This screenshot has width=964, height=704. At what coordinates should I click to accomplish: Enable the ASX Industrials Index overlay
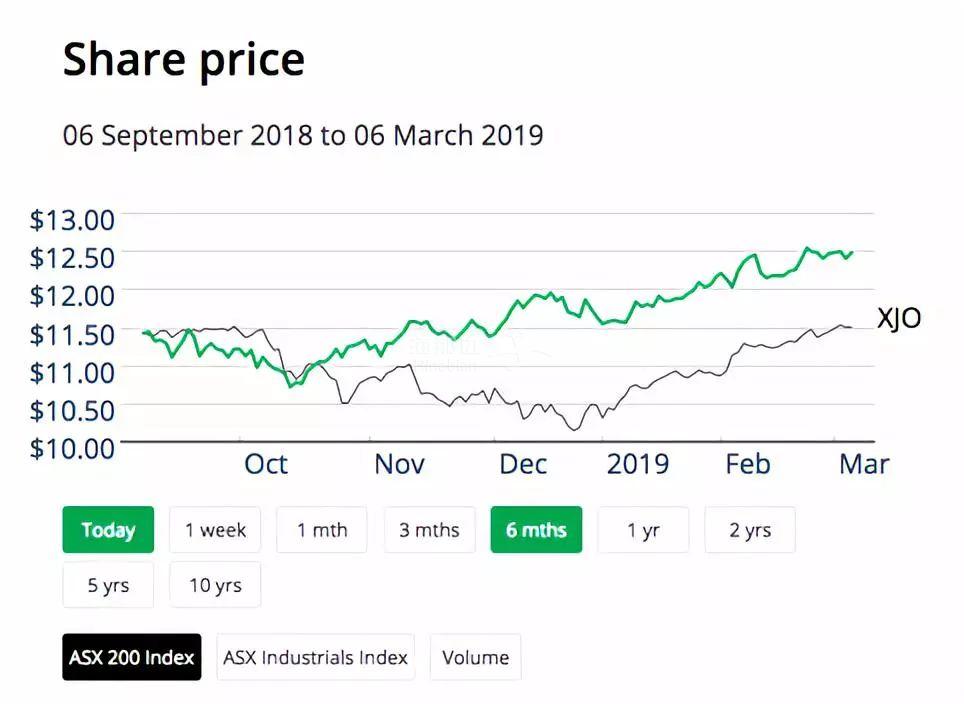pyautogui.click(x=315, y=657)
